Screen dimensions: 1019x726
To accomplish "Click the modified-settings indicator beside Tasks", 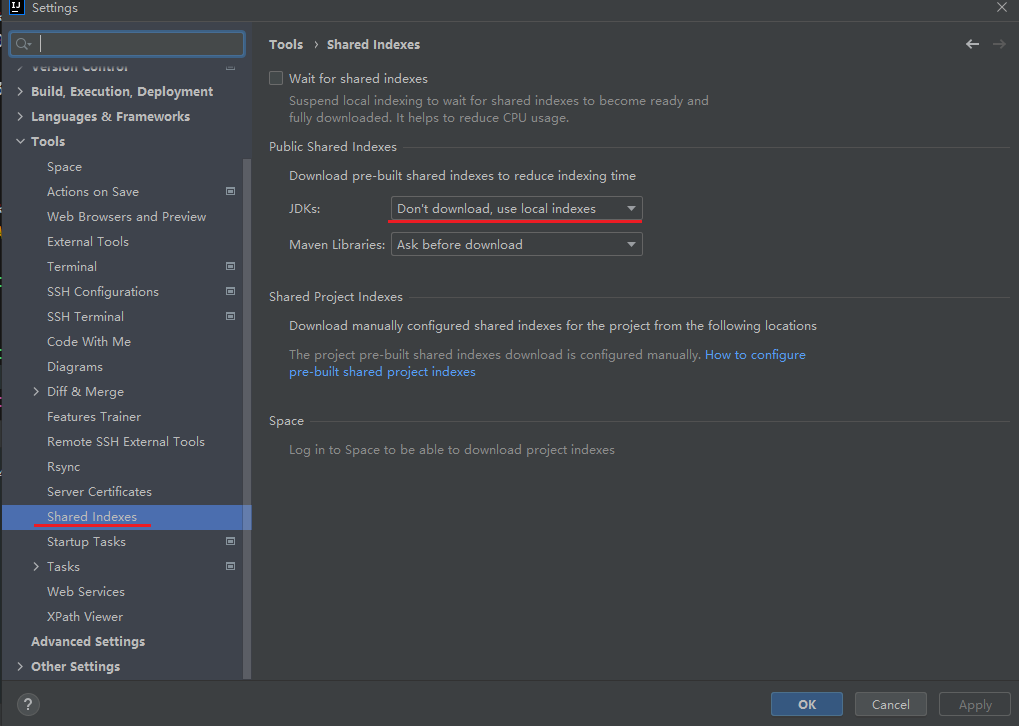I will pos(230,566).
